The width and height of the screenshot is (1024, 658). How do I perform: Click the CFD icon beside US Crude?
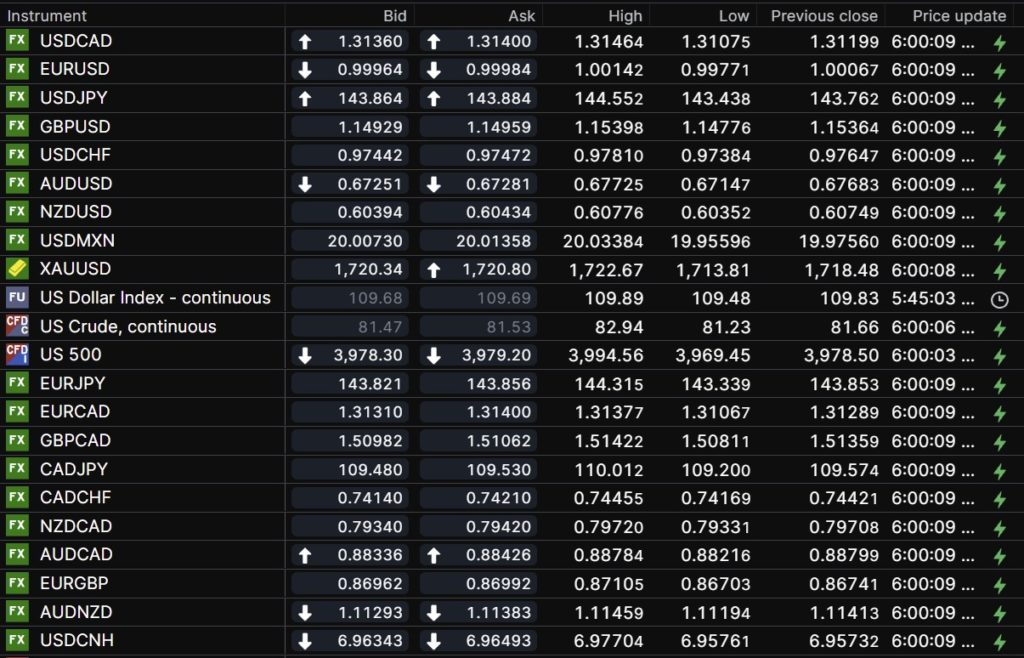(x=17, y=326)
